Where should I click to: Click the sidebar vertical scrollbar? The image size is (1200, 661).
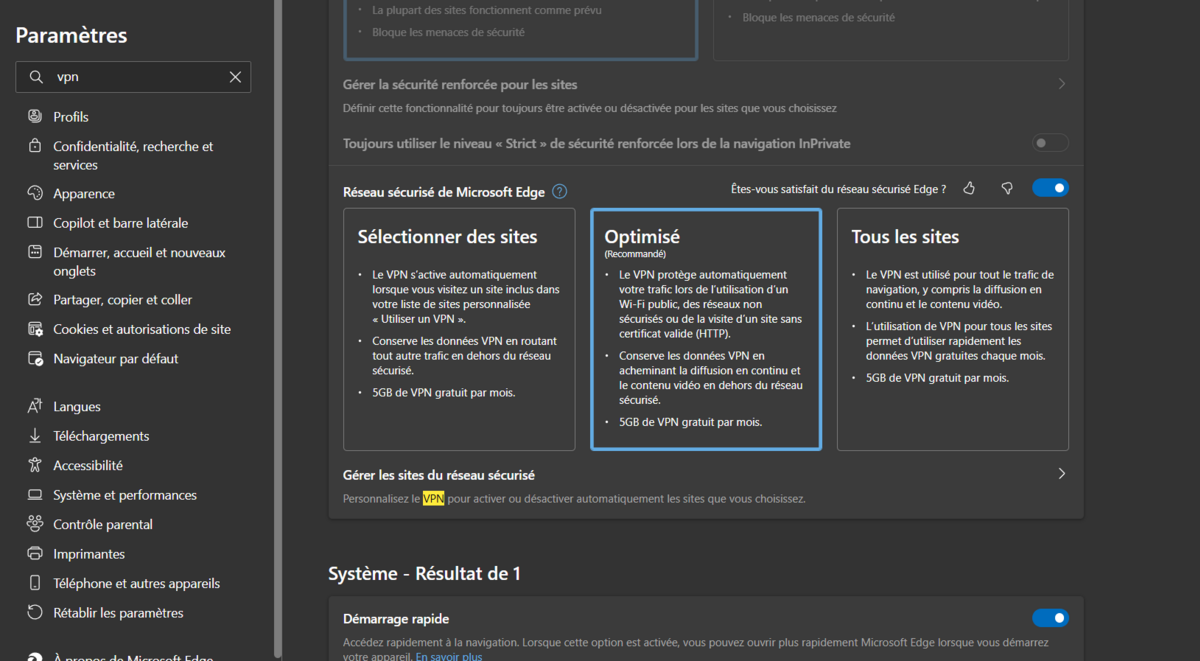278,330
